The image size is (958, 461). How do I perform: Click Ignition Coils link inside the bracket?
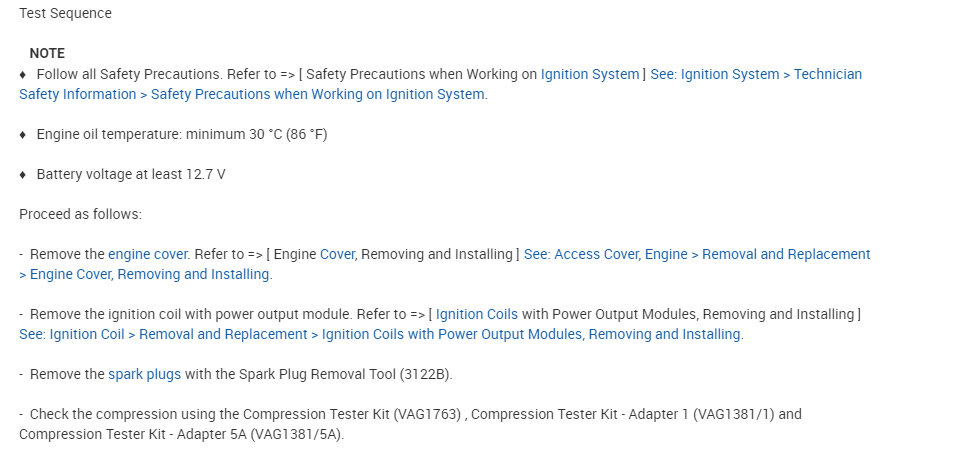click(x=476, y=314)
